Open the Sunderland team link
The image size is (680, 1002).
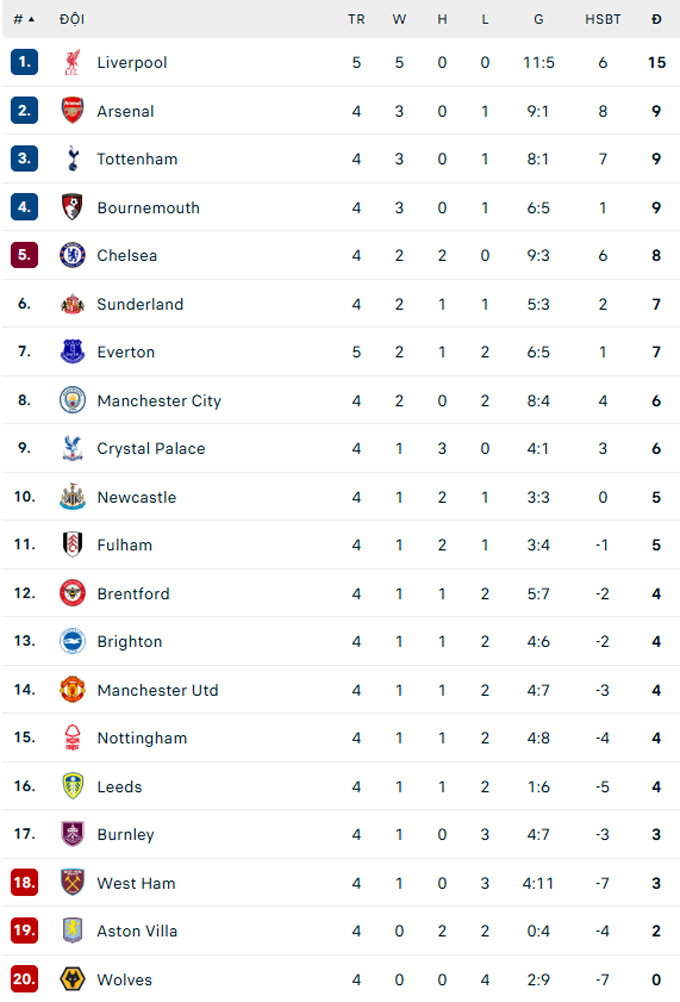(x=140, y=304)
